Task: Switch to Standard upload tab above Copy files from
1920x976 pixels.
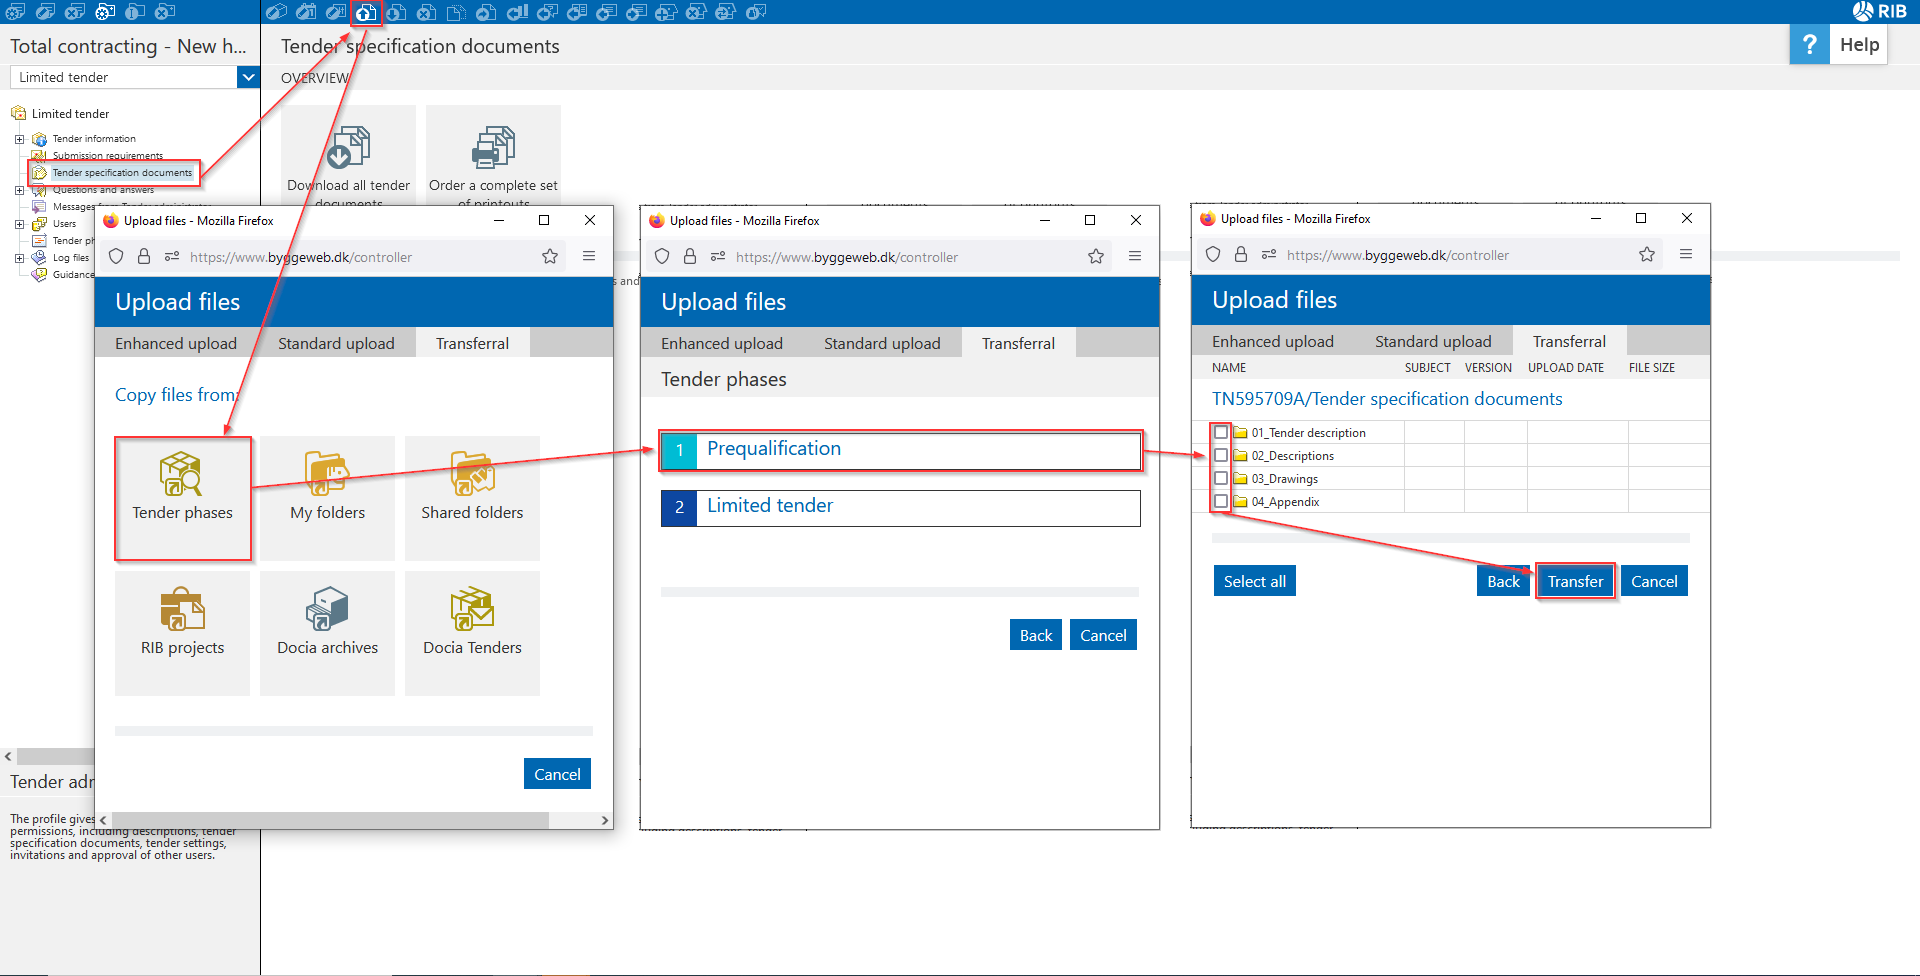Action: click(x=336, y=343)
